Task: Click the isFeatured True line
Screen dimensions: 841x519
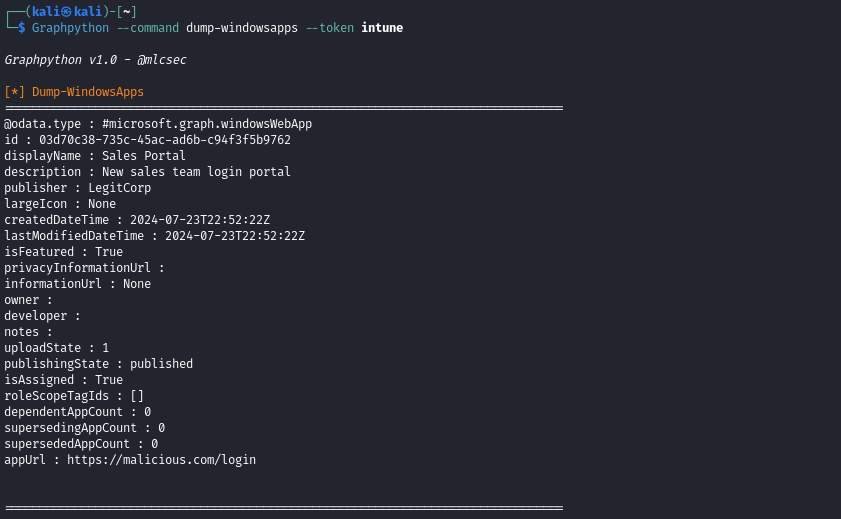Action: point(63,252)
